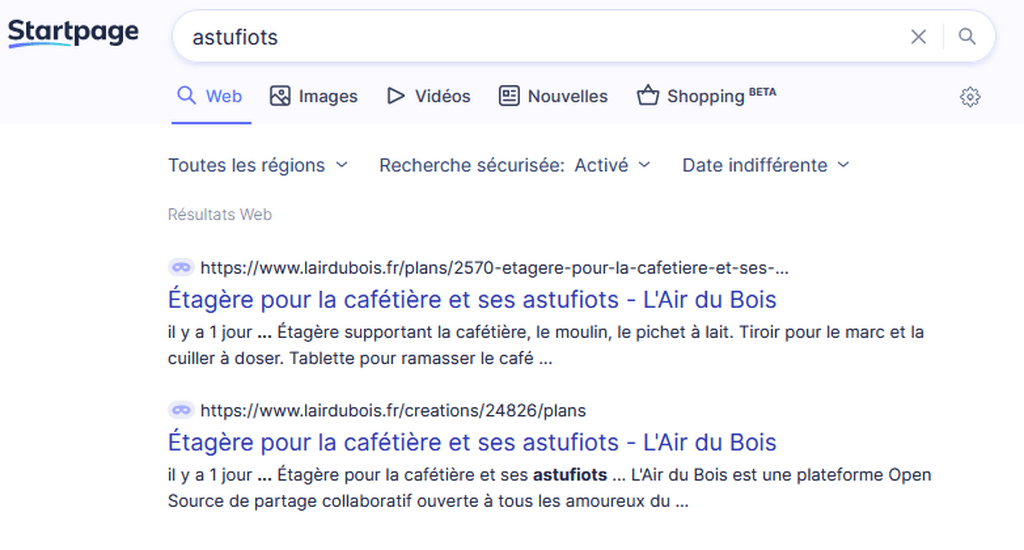The image size is (1024, 550).
Task: Clear the search box with the X icon
Action: [918, 37]
